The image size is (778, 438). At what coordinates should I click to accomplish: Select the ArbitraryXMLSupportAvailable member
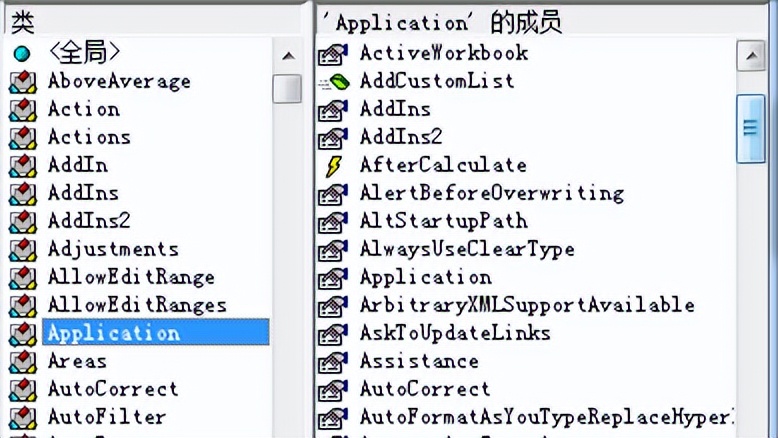click(527, 306)
